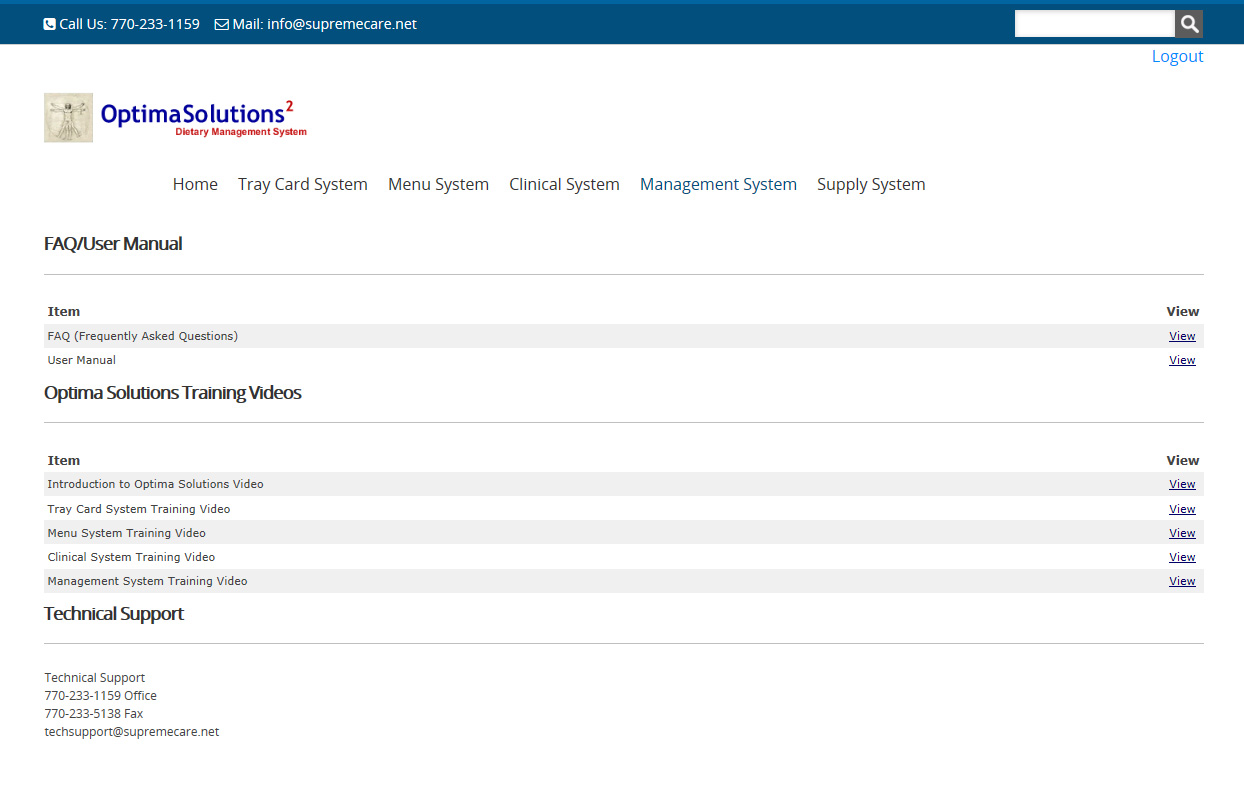View Clinical System Training Video
The height and width of the screenshot is (800, 1244).
pyautogui.click(x=1182, y=557)
